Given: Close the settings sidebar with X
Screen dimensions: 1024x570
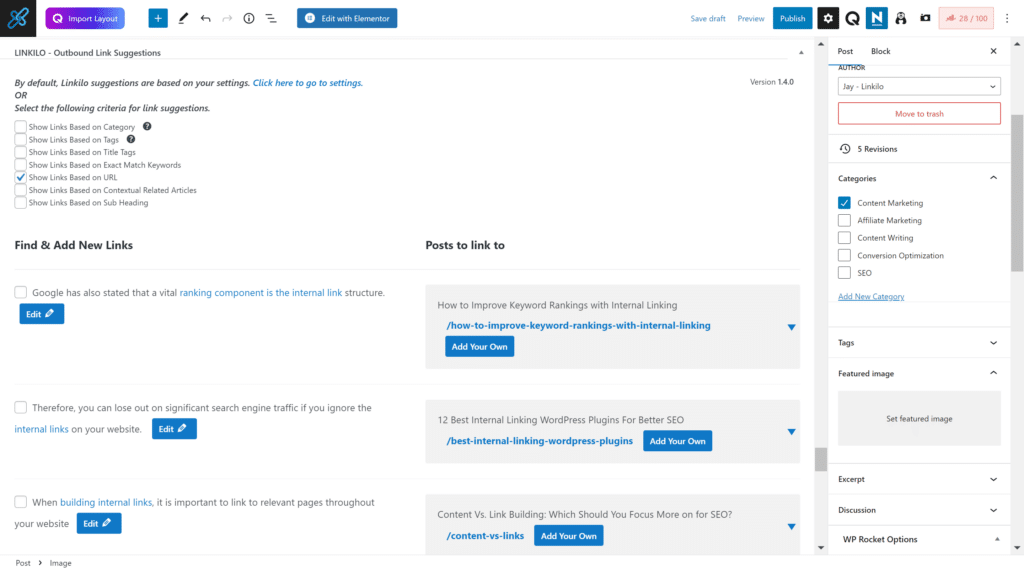Looking at the screenshot, I should click(x=993, y=51).
